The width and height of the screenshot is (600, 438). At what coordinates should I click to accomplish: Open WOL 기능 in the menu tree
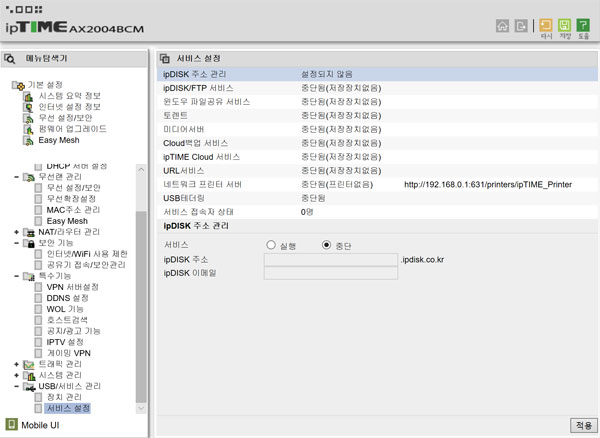pos(65,309)
